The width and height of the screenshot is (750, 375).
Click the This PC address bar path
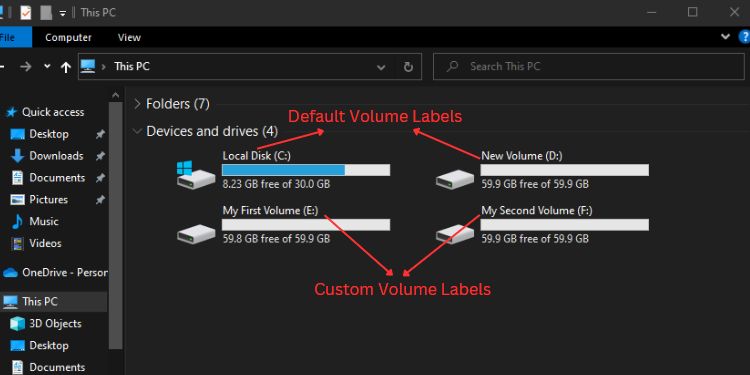(132, 66)
